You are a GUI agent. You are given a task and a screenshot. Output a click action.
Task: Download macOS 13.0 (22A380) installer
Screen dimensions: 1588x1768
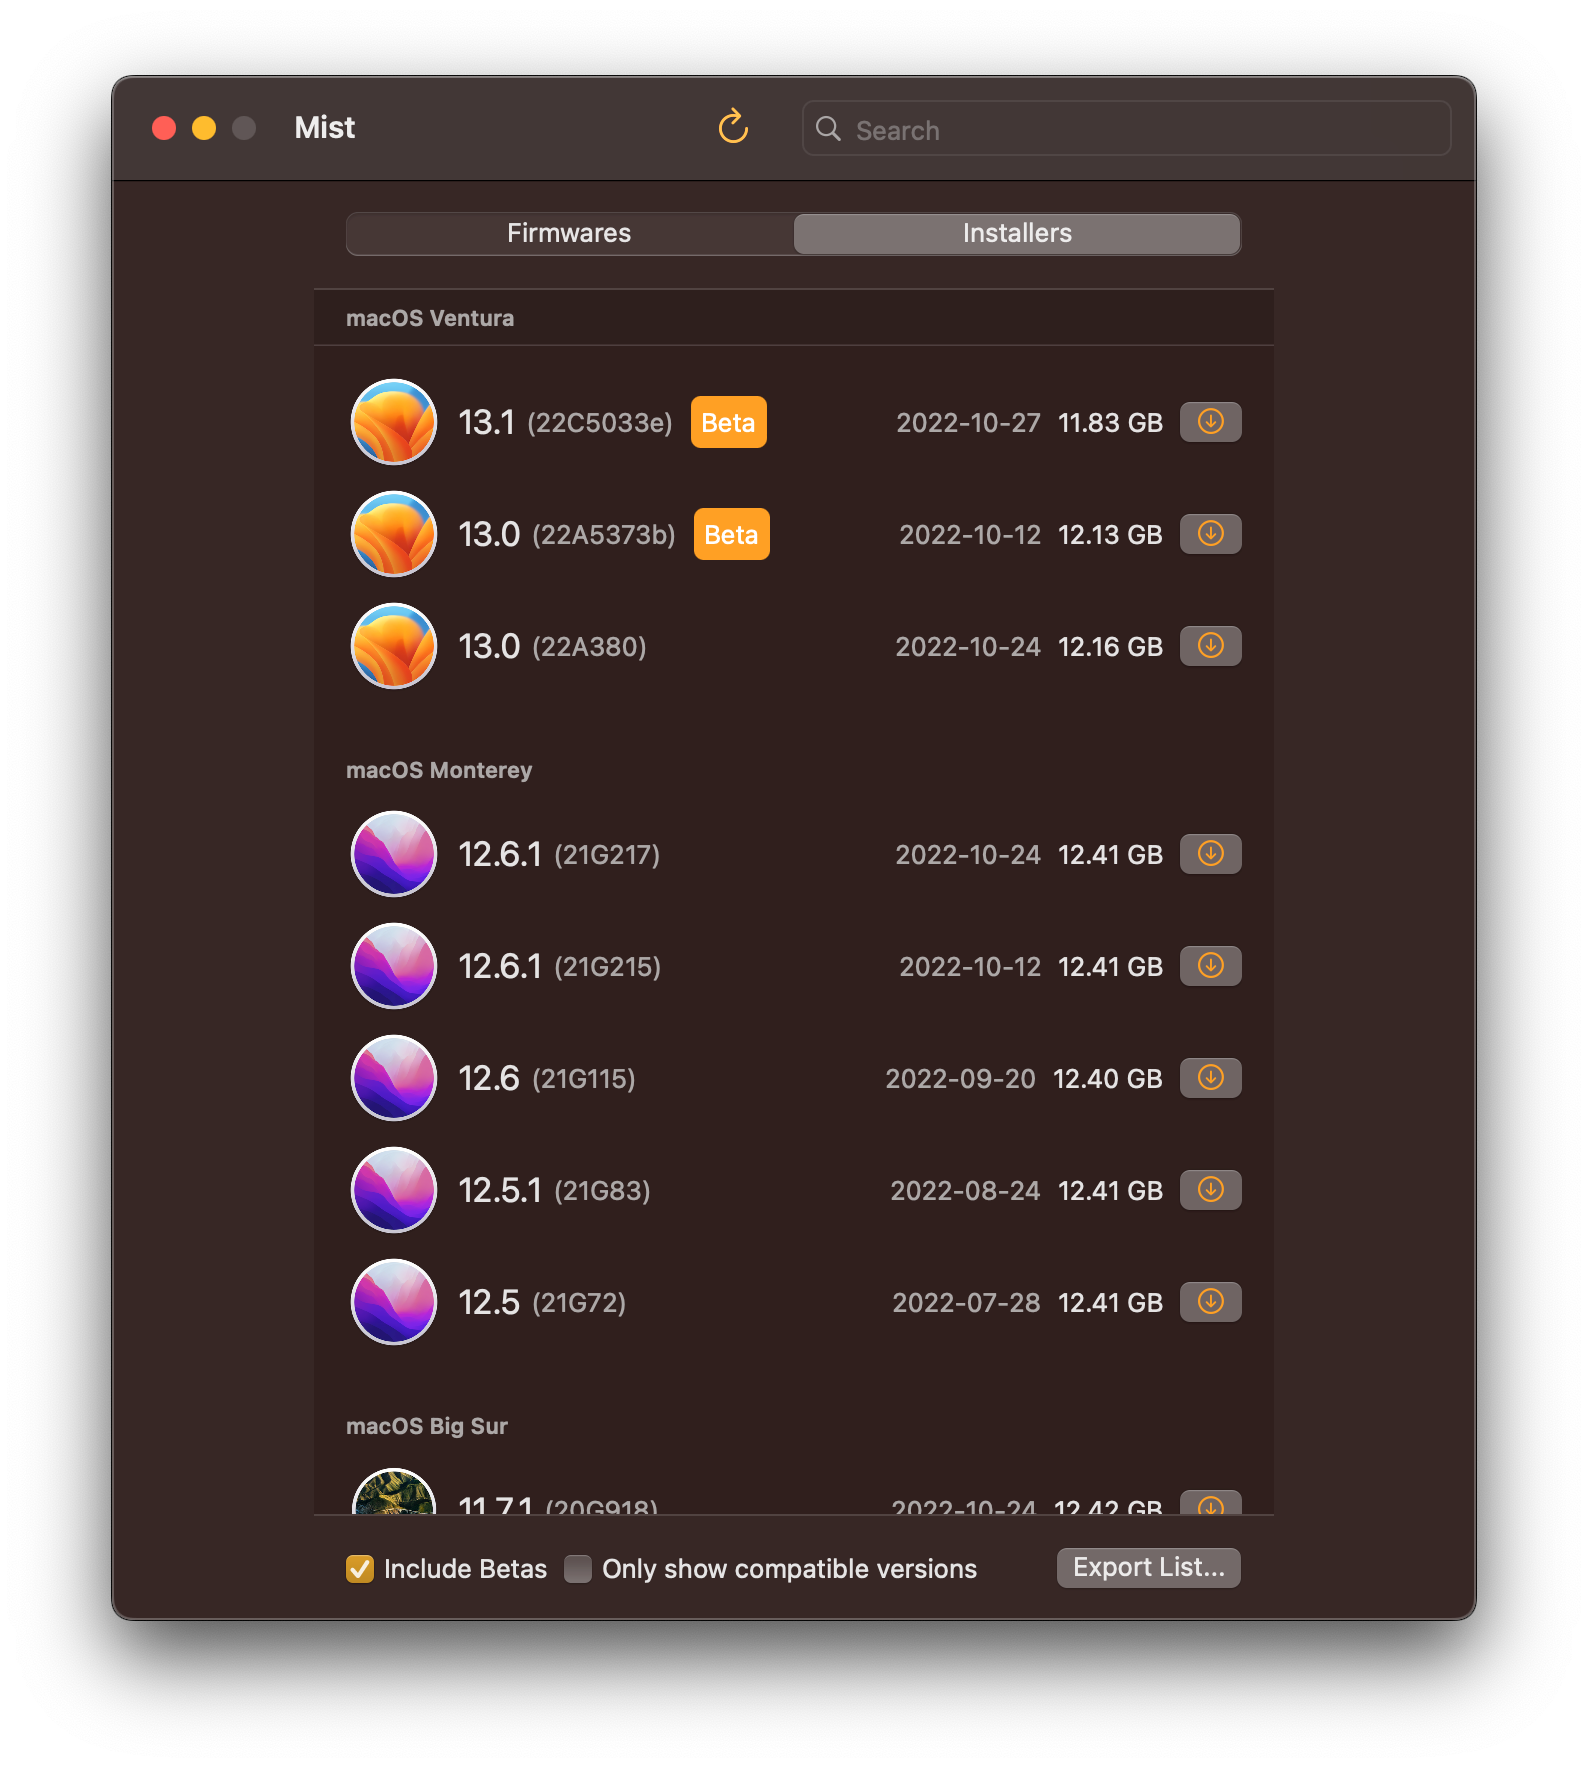[x=1210, y=646]
